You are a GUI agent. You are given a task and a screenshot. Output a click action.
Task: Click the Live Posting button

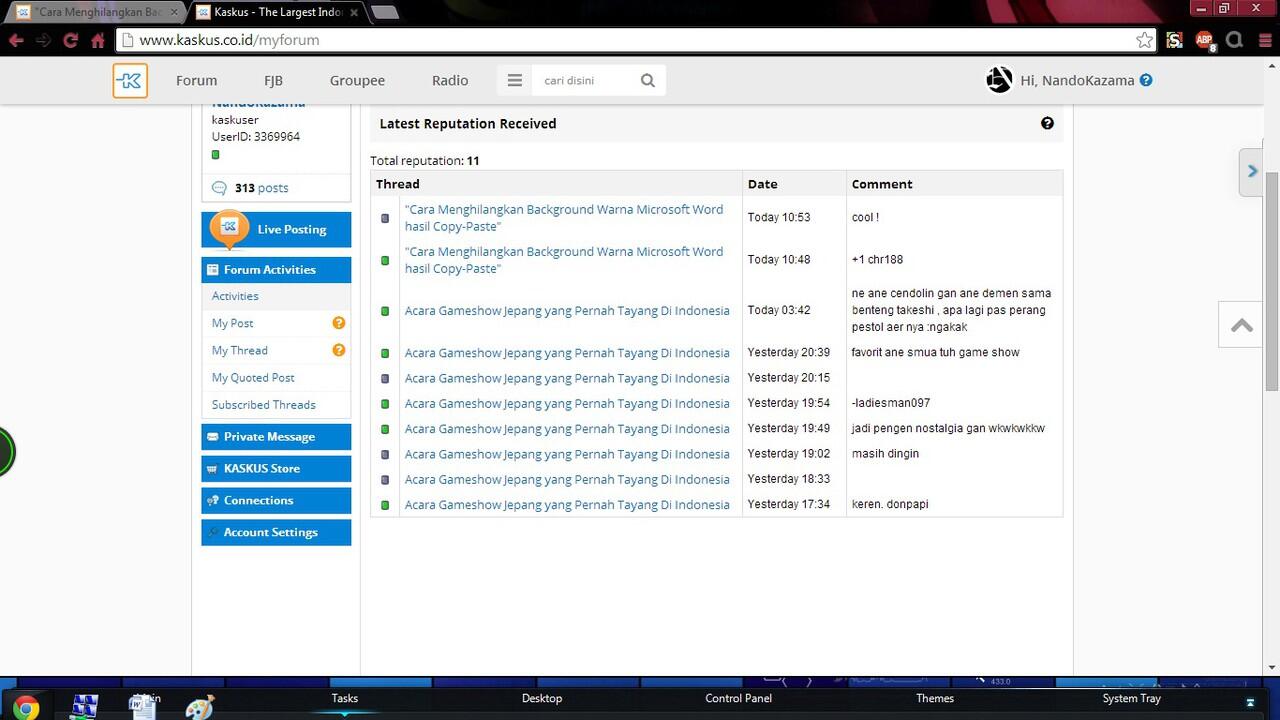[x=276, y=229]
